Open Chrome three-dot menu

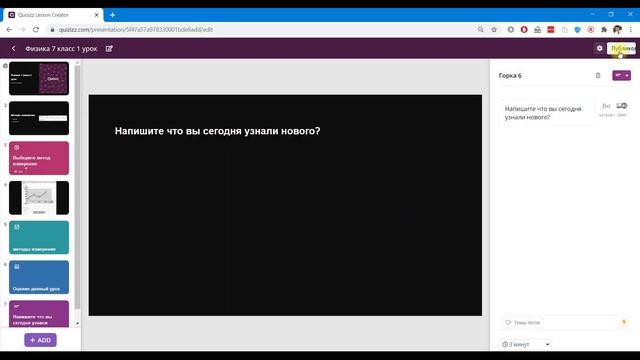click(631, 29)
